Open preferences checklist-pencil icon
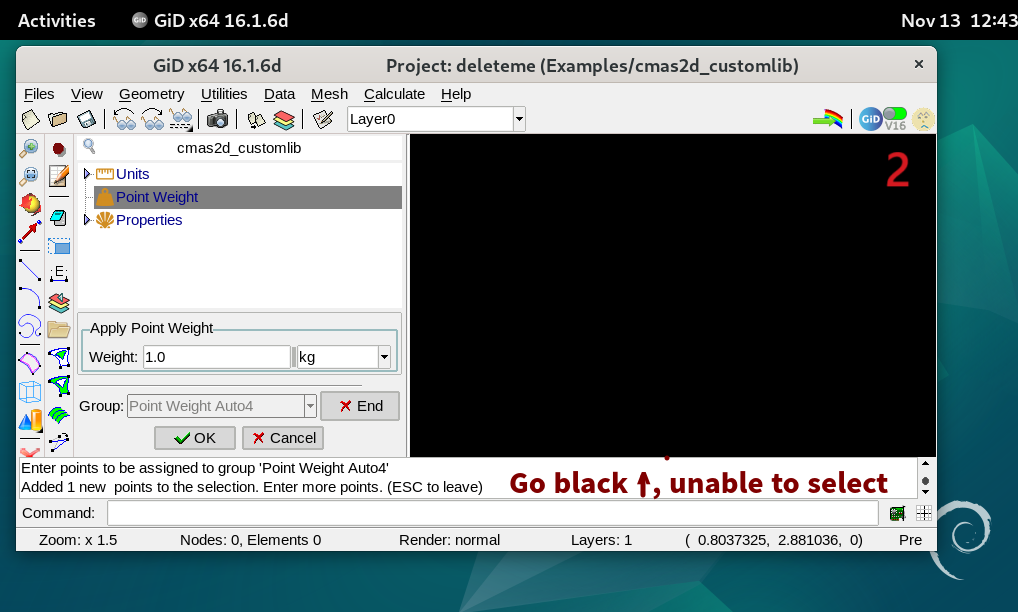Image resolution: width=1018 pixels, height=612 pixels. tap(323, 119)
